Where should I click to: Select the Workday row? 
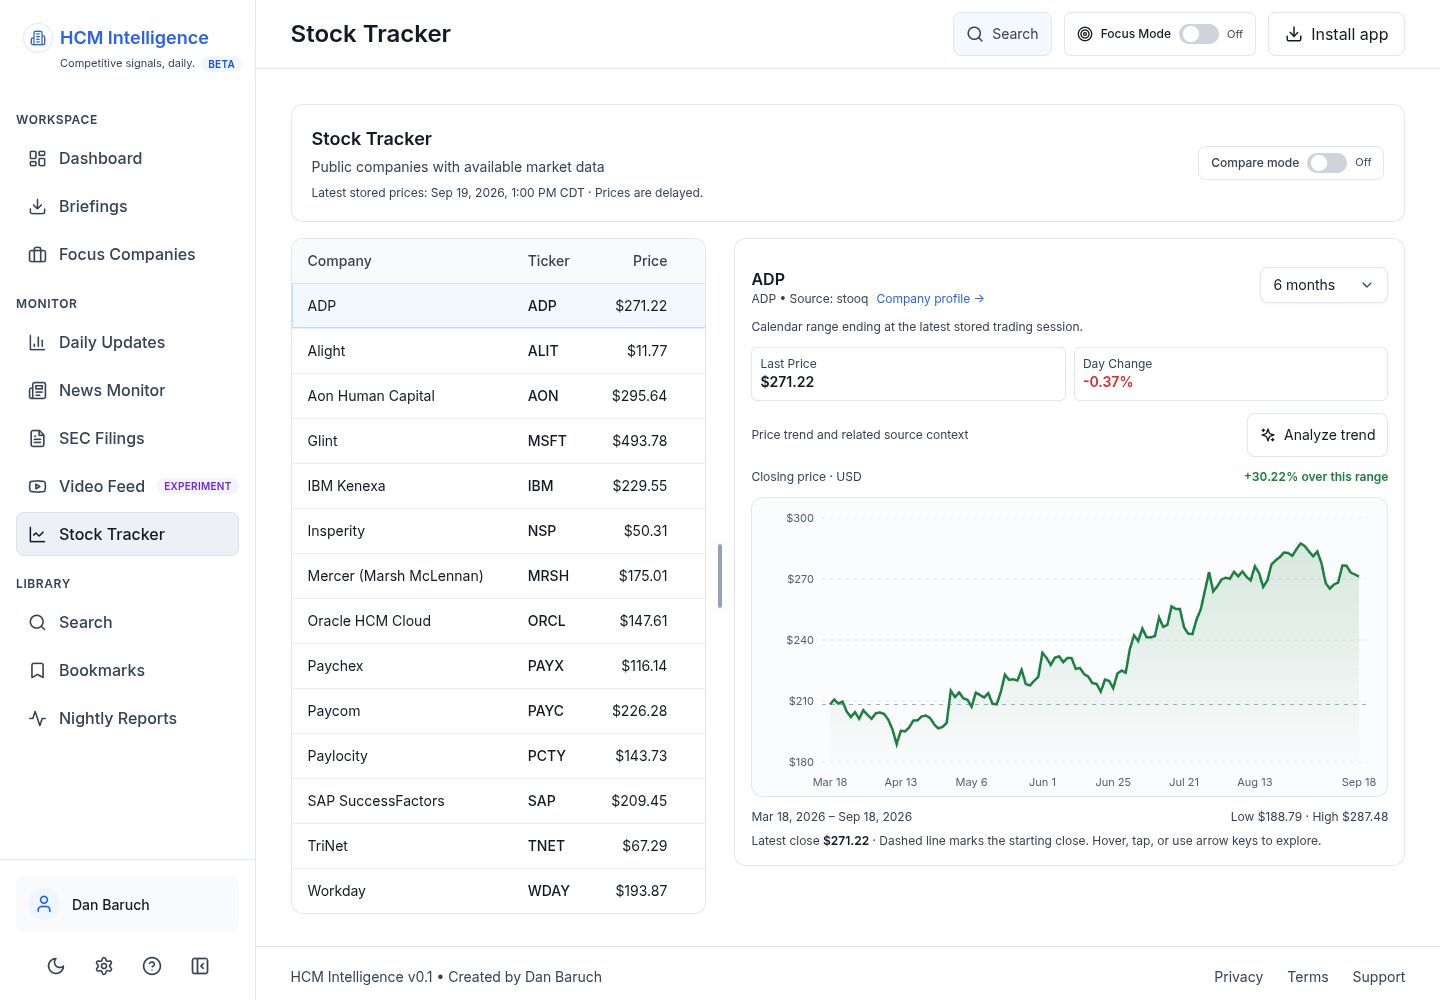point(498,891)
